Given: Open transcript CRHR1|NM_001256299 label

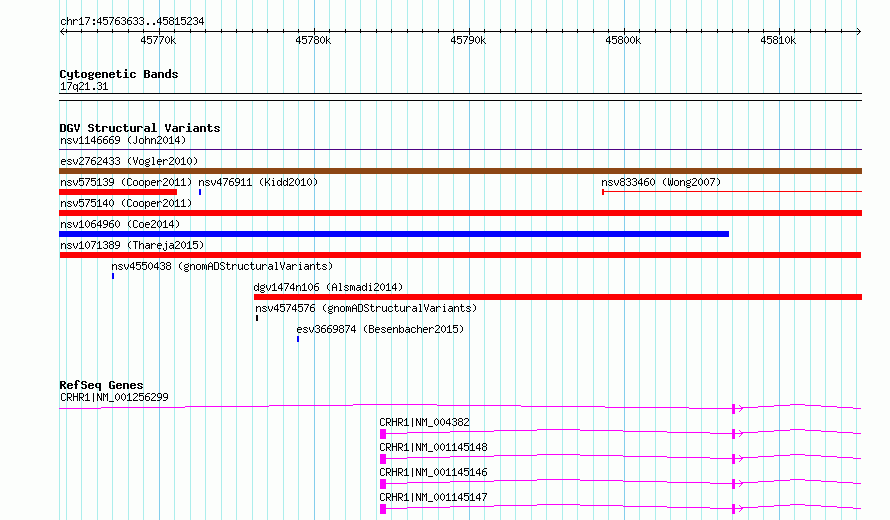Looking at the screenshot, I should pos(114,397).
